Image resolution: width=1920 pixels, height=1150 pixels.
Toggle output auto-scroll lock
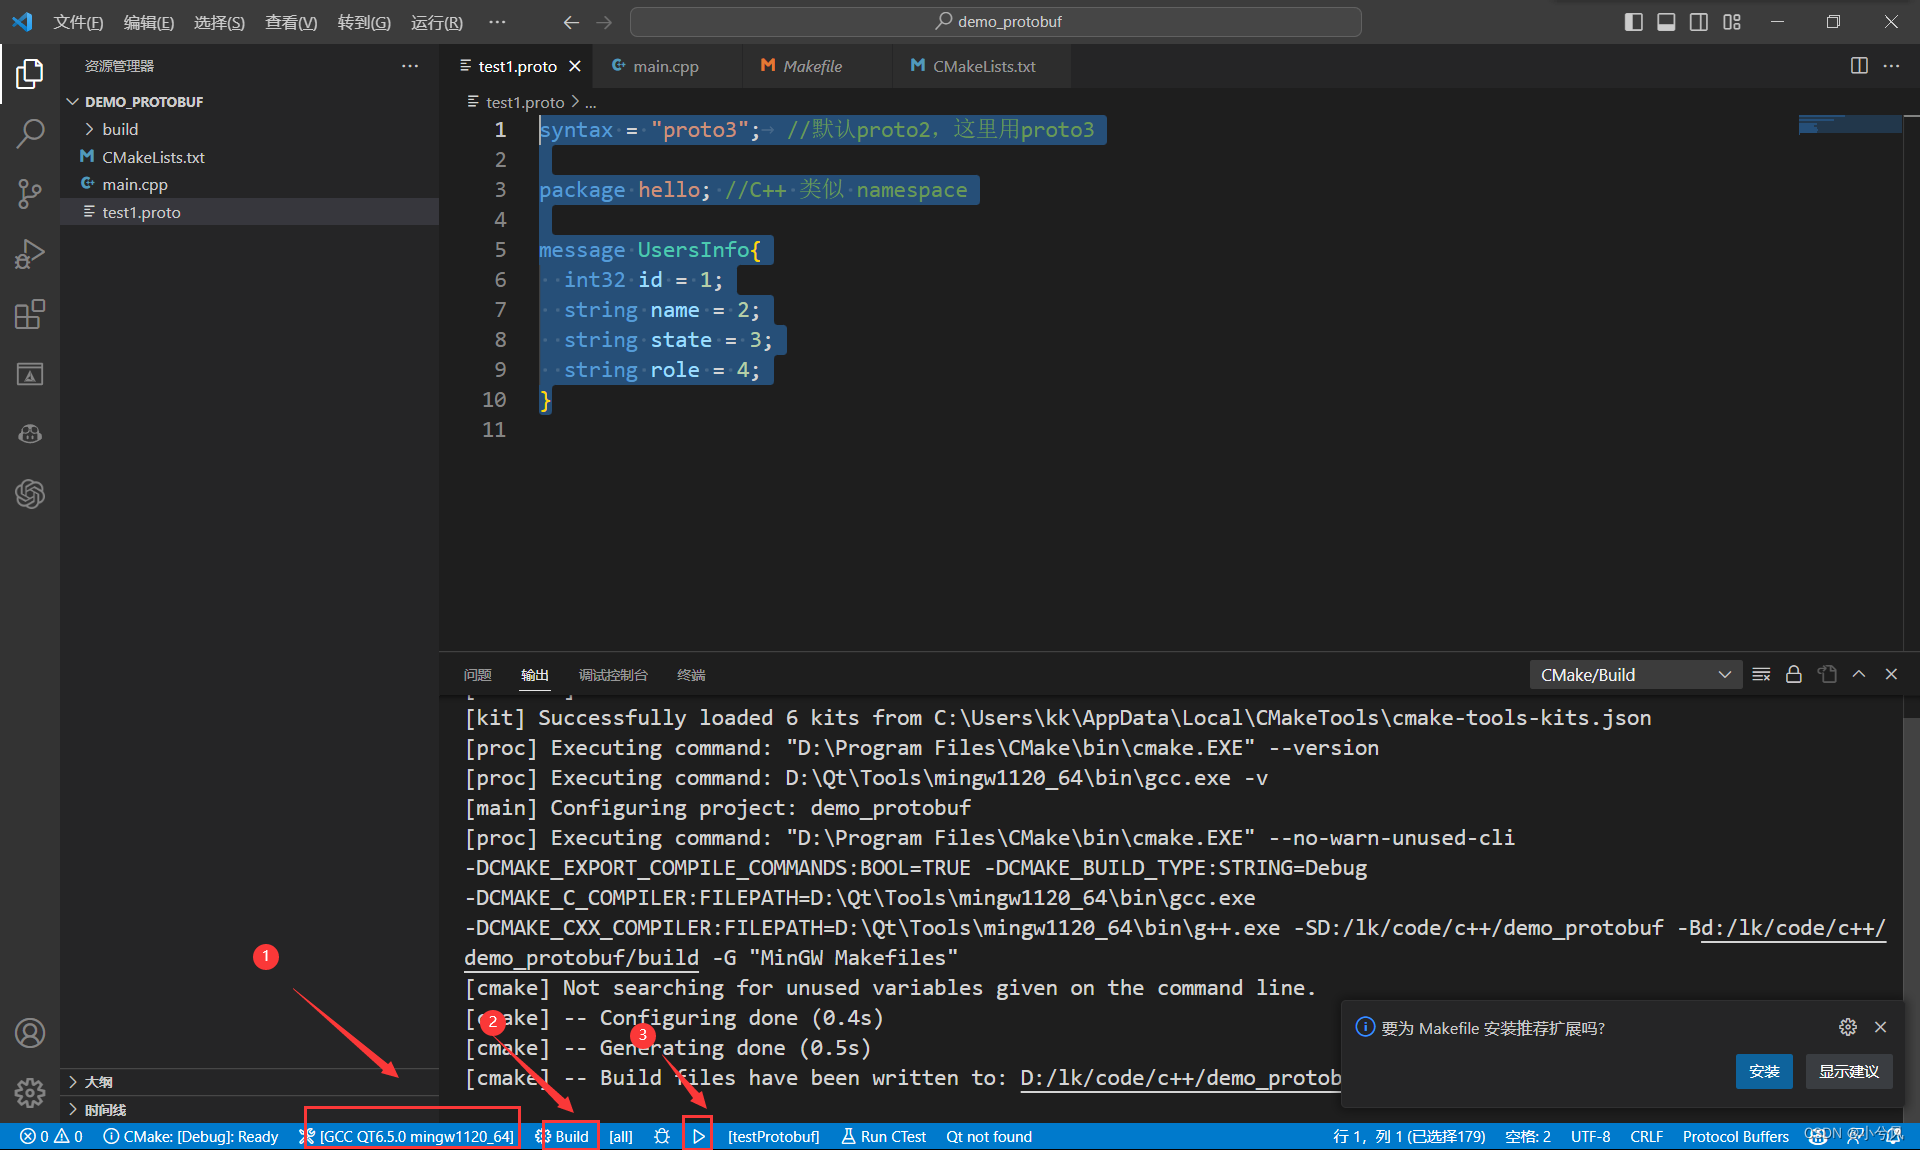[x=1794, y=675]
